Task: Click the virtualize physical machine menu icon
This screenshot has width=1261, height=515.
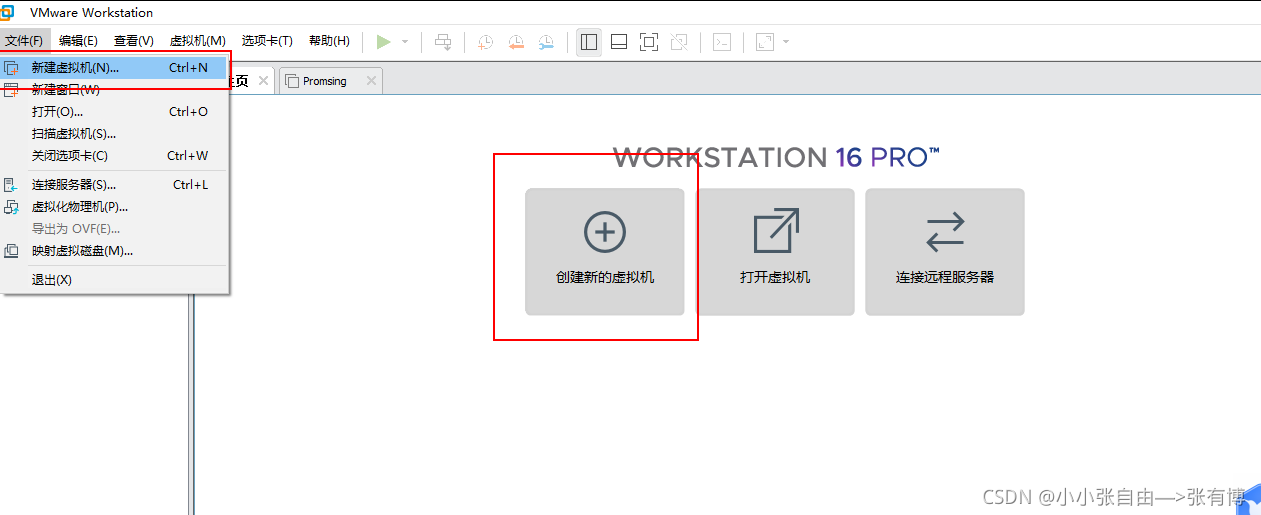Action: point(12,207)
